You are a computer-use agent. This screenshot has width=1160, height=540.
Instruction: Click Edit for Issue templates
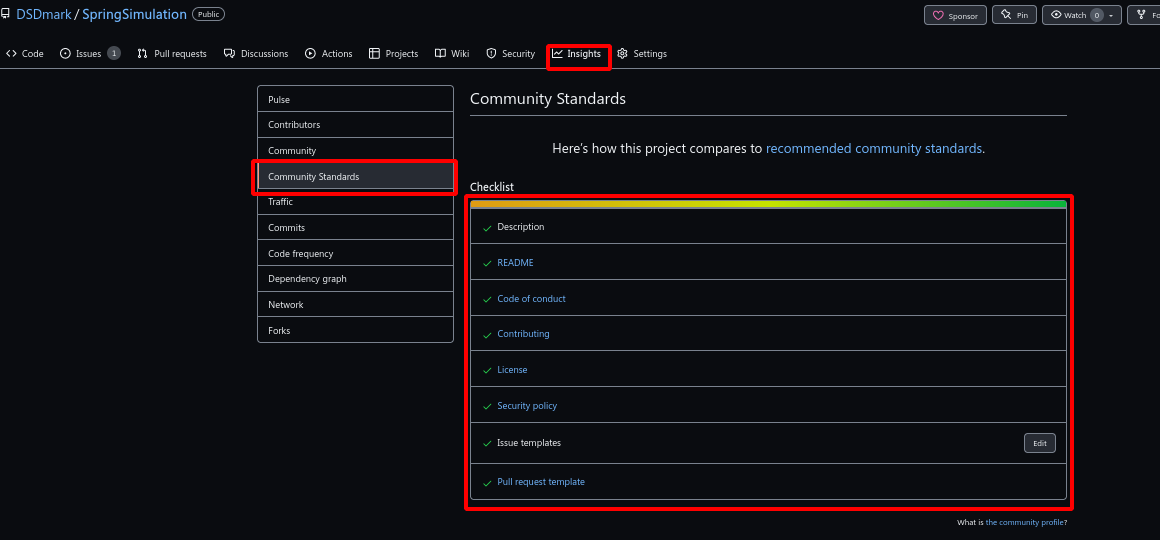pos(1039,443)
